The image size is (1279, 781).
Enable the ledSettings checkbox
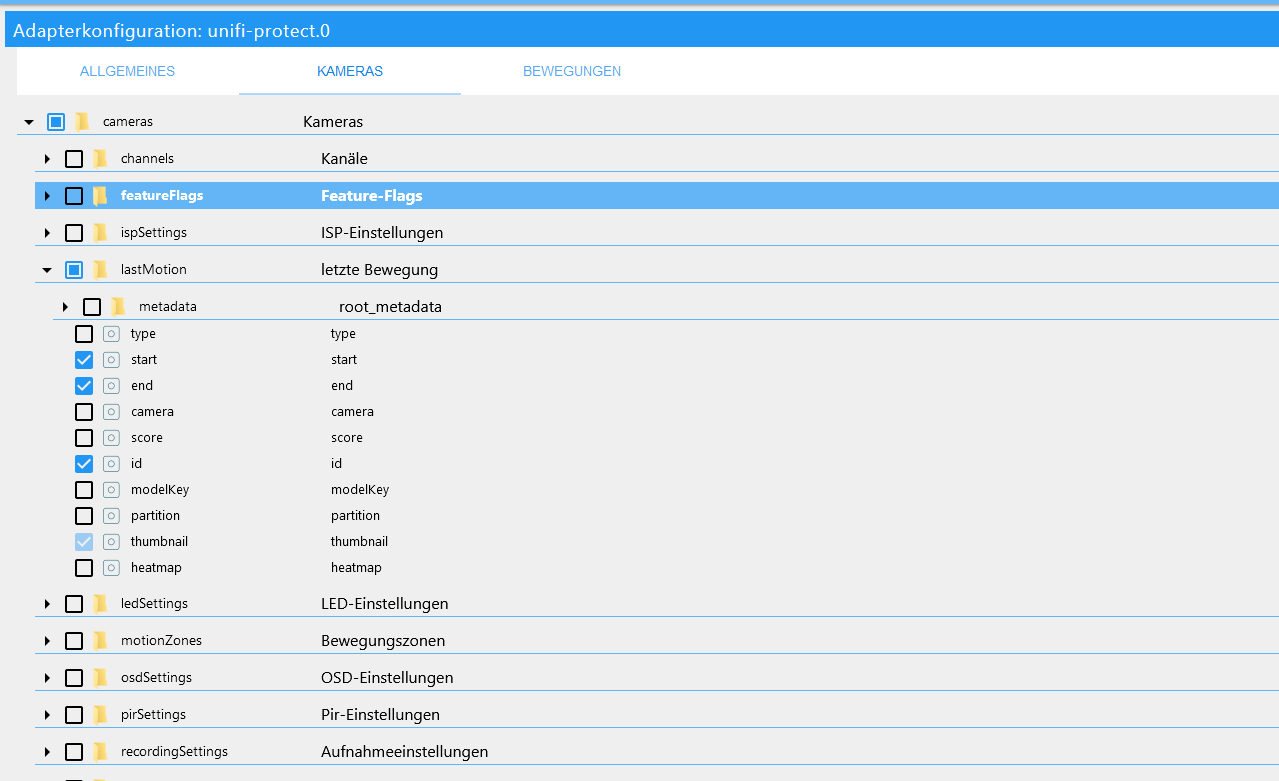pyautogui.click(x=74, y=604)
